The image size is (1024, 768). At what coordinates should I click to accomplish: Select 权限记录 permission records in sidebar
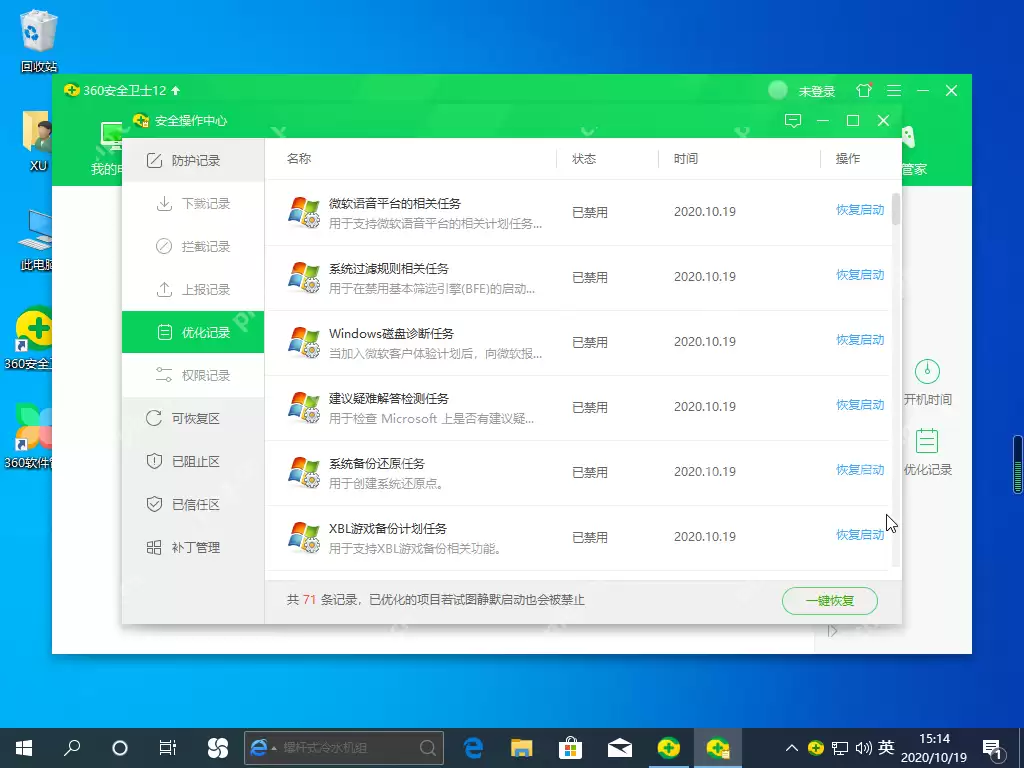[194, 376]
